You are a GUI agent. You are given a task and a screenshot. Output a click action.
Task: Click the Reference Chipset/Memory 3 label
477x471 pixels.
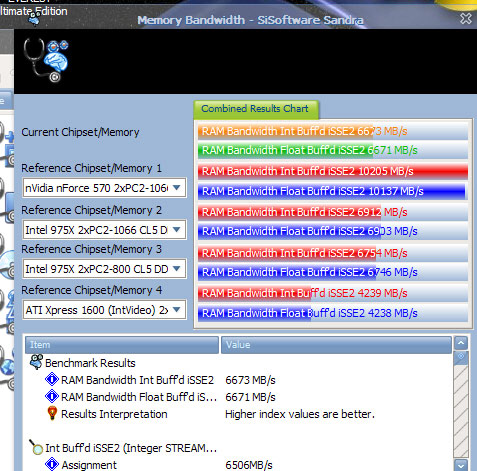point(91,249)
